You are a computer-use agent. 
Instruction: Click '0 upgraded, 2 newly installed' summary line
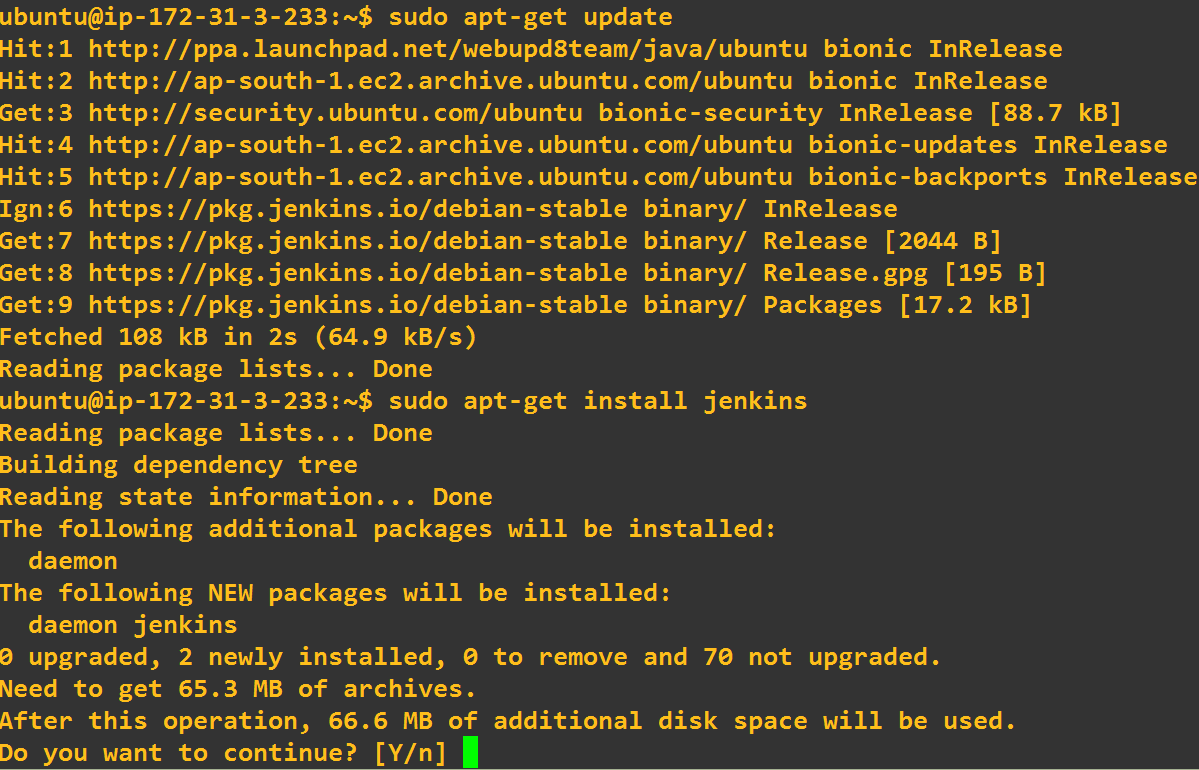470,657
